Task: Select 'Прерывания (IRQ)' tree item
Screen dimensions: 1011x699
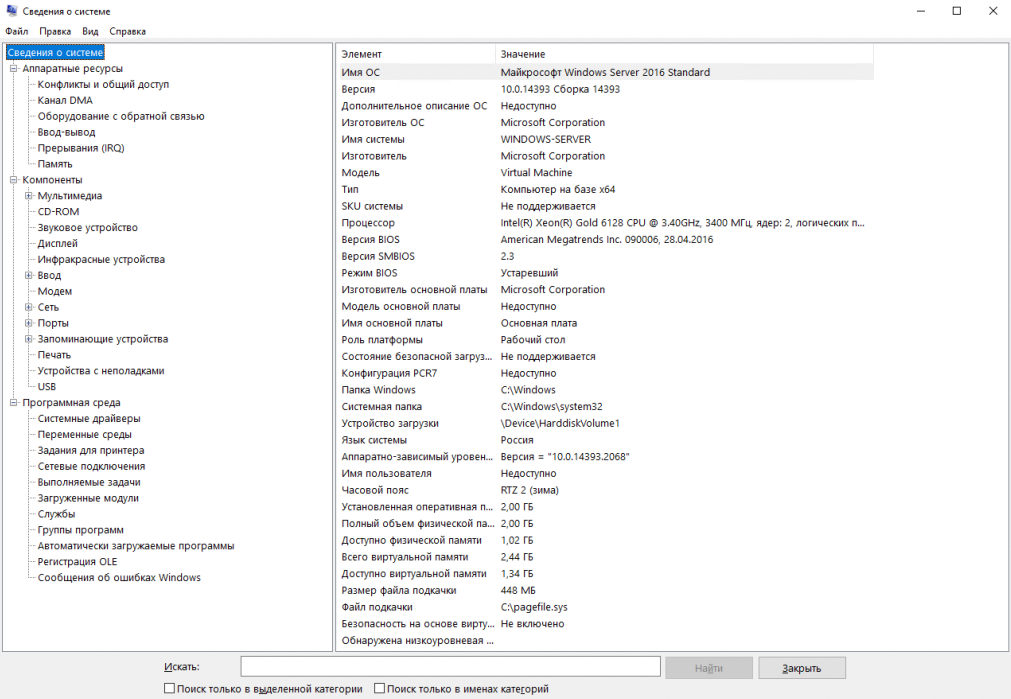Action: click(81, 148)
